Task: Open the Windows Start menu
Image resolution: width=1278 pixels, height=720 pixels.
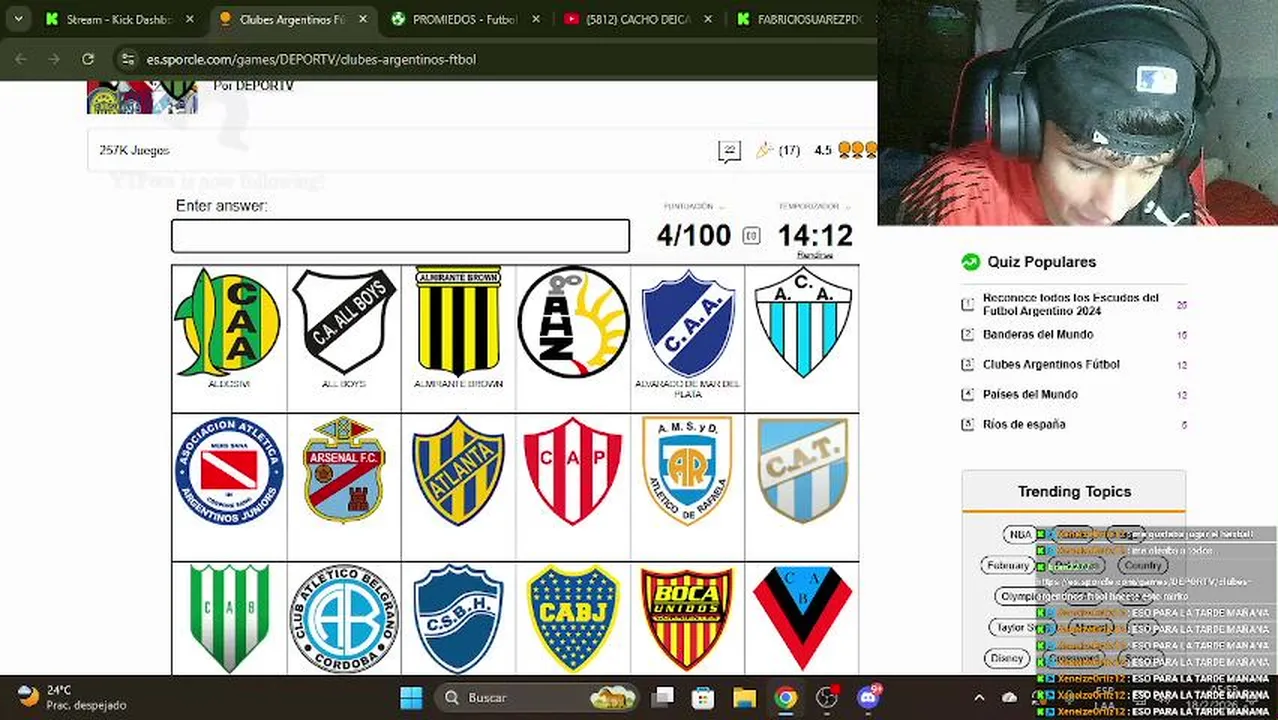Action: (411, 697)
